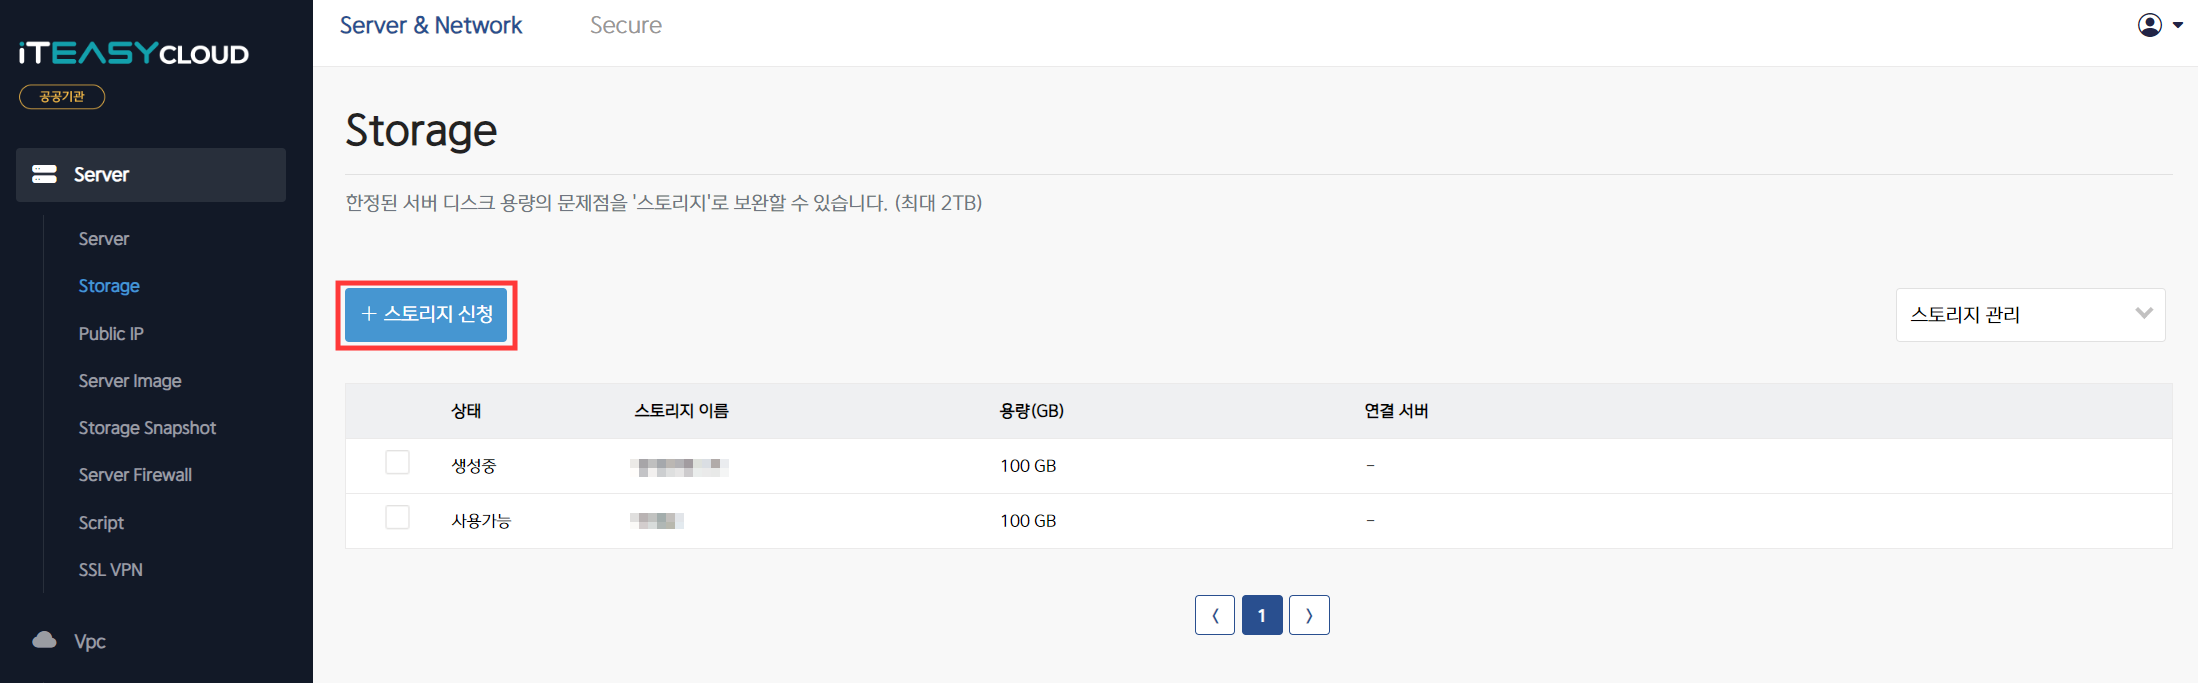Image resolution: width=2198 pixels, height=683 pixels.
Task: Open the 스토리지 관리 dropdown
Action: (2030, 315)
